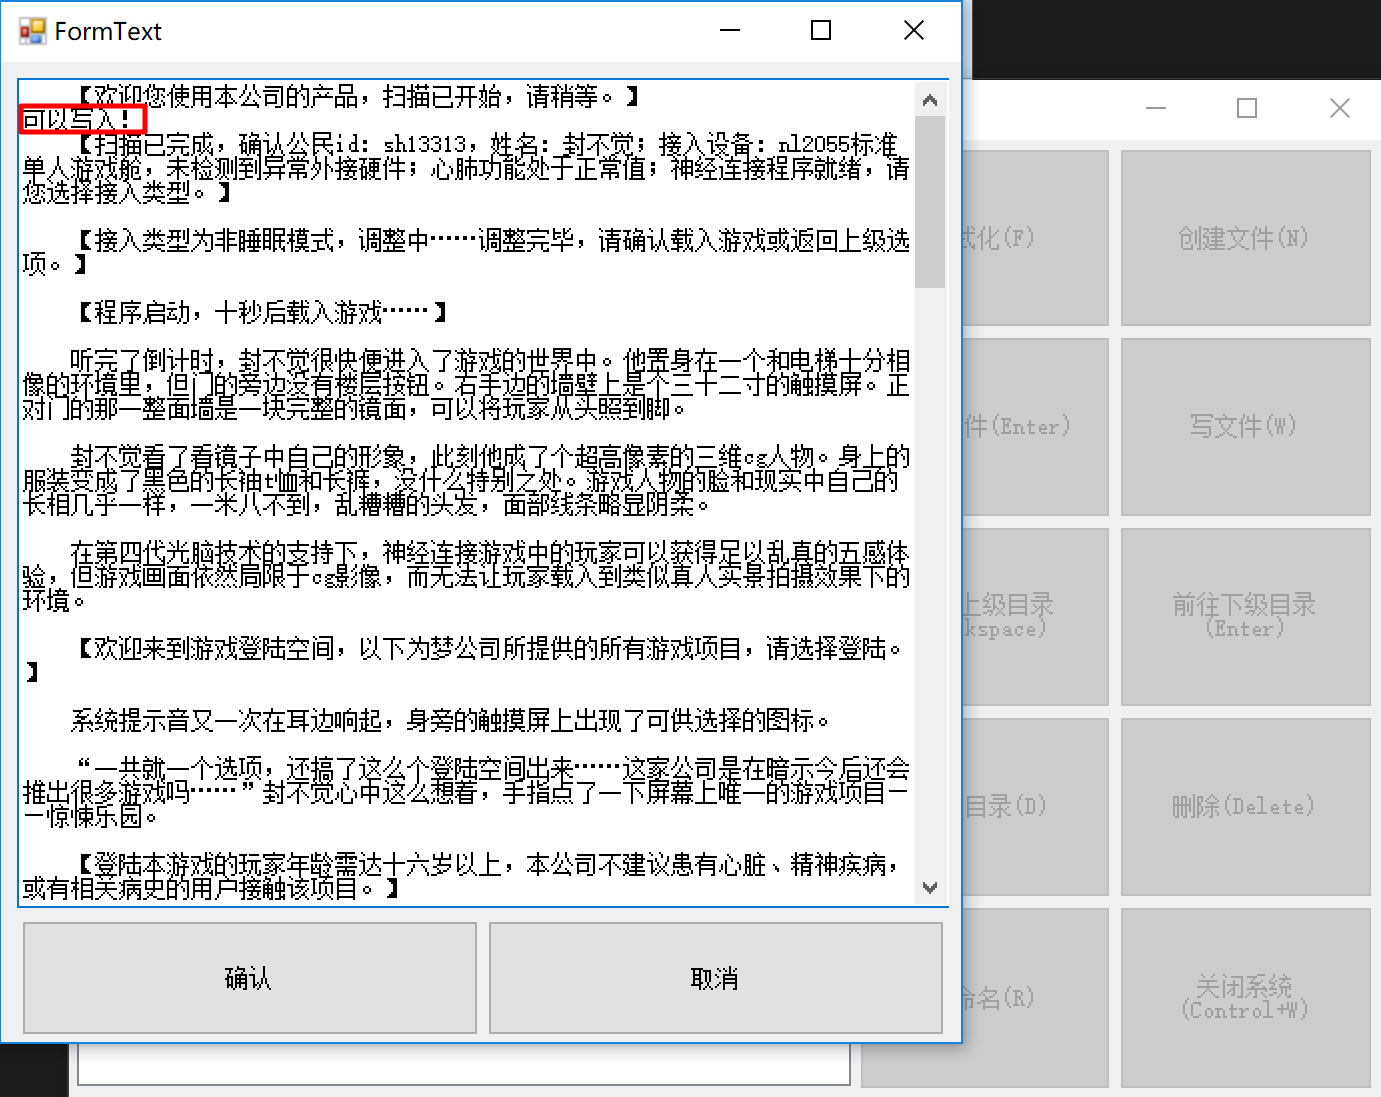The width and height of the screenshot is (1381, 1097).
Task: Click the vertical scrollbar thumb in text area
Action: point(930,202)
